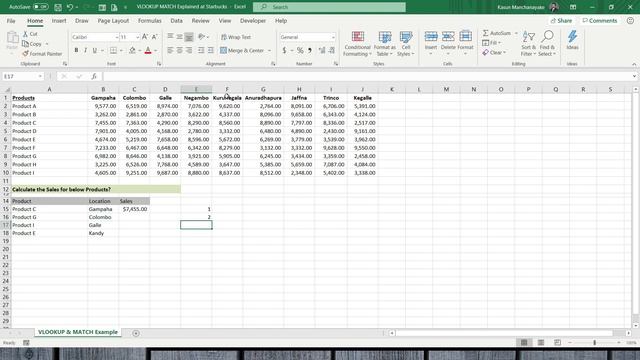This screenshot has height=360, width=640.
Task: Switch to the Page Layout tab
Action: [x=113, y=21]
